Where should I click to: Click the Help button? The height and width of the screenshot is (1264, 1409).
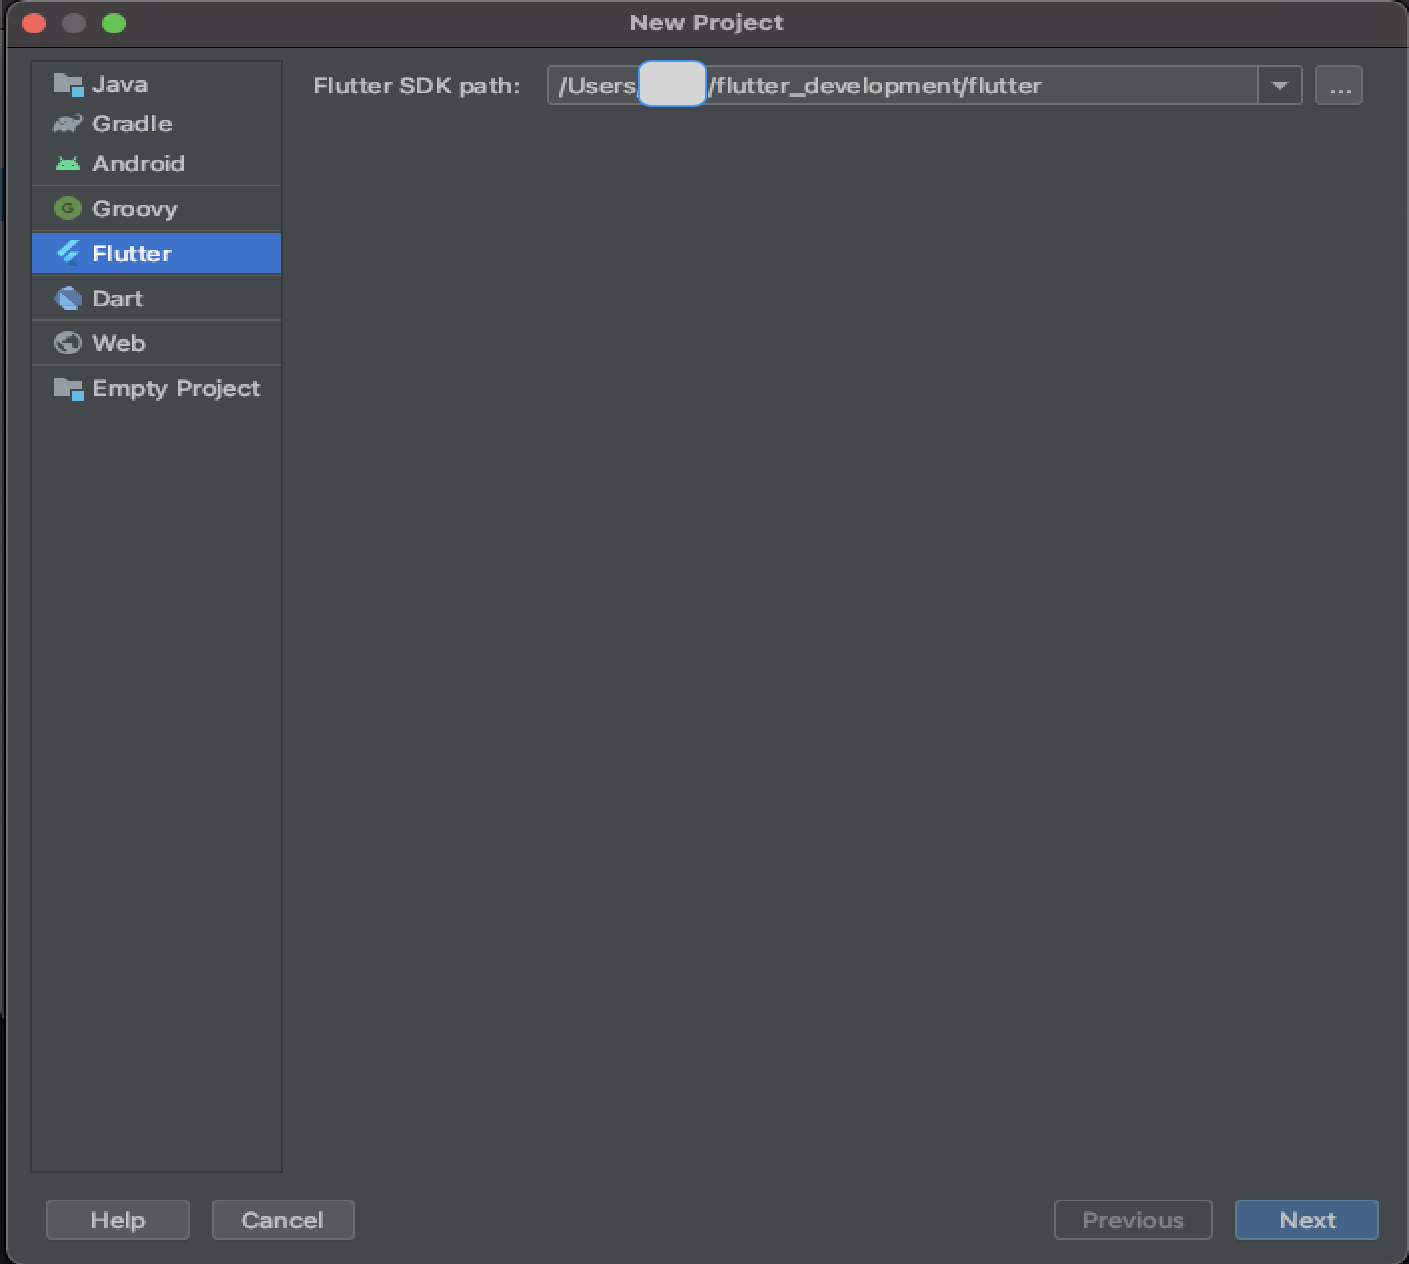click(118, 1220)
